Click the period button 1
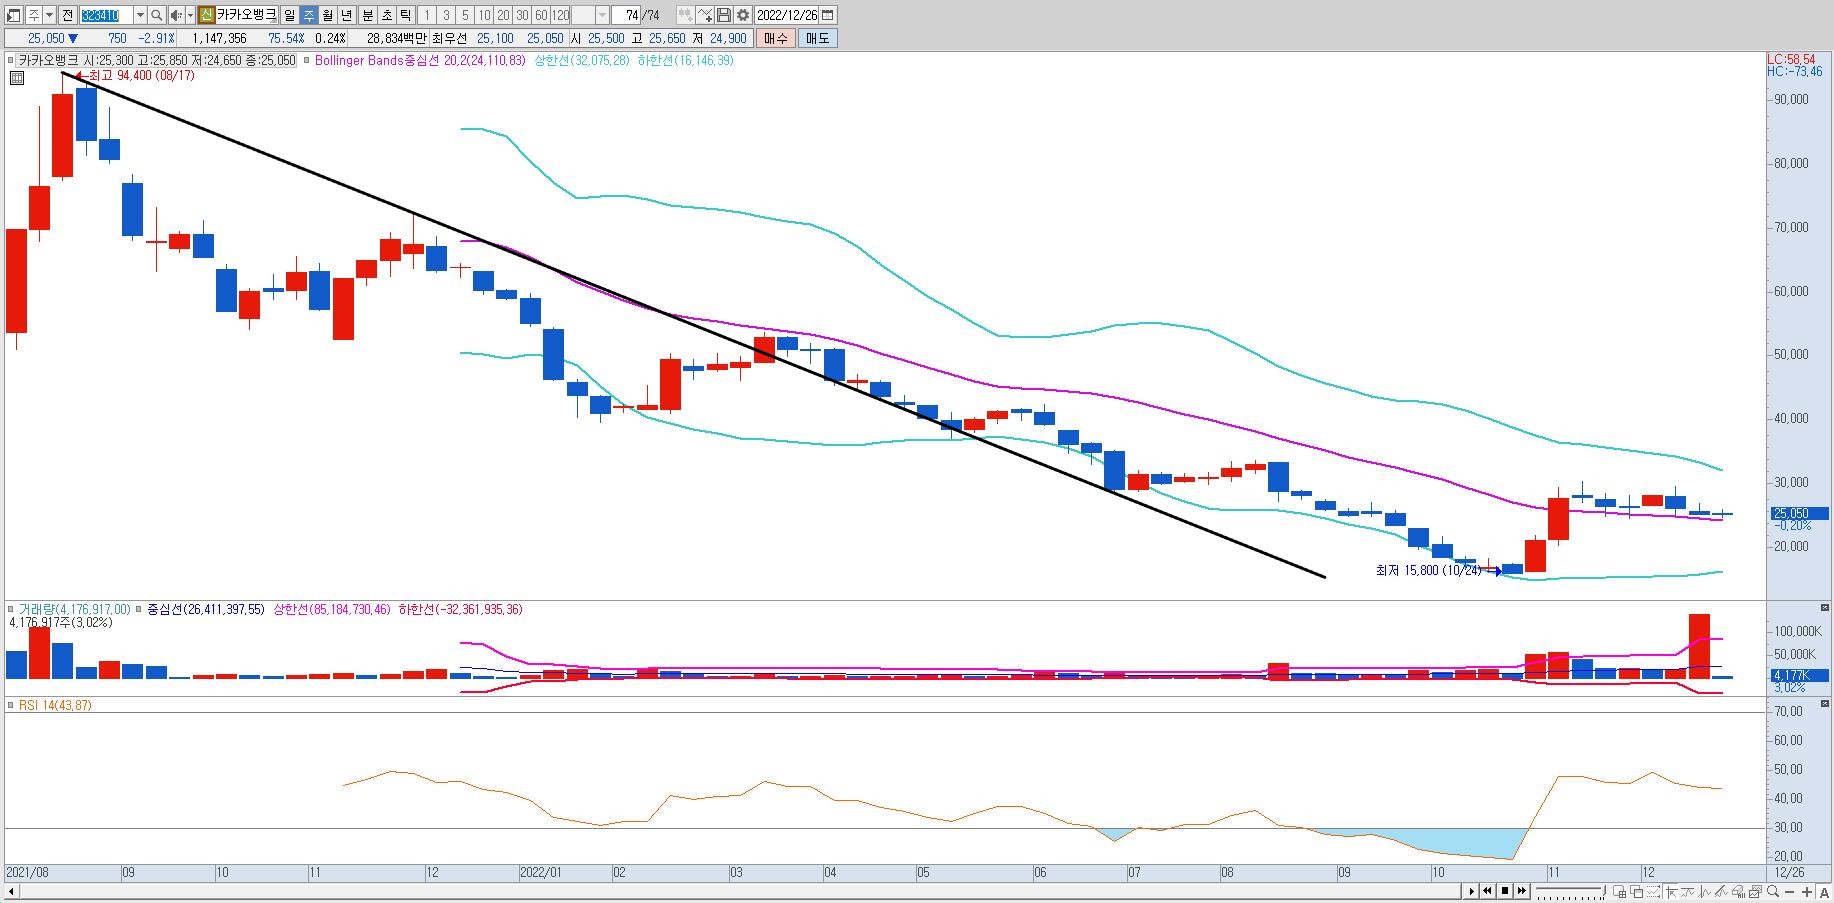 pyautogui.click(x=427, y=15)
